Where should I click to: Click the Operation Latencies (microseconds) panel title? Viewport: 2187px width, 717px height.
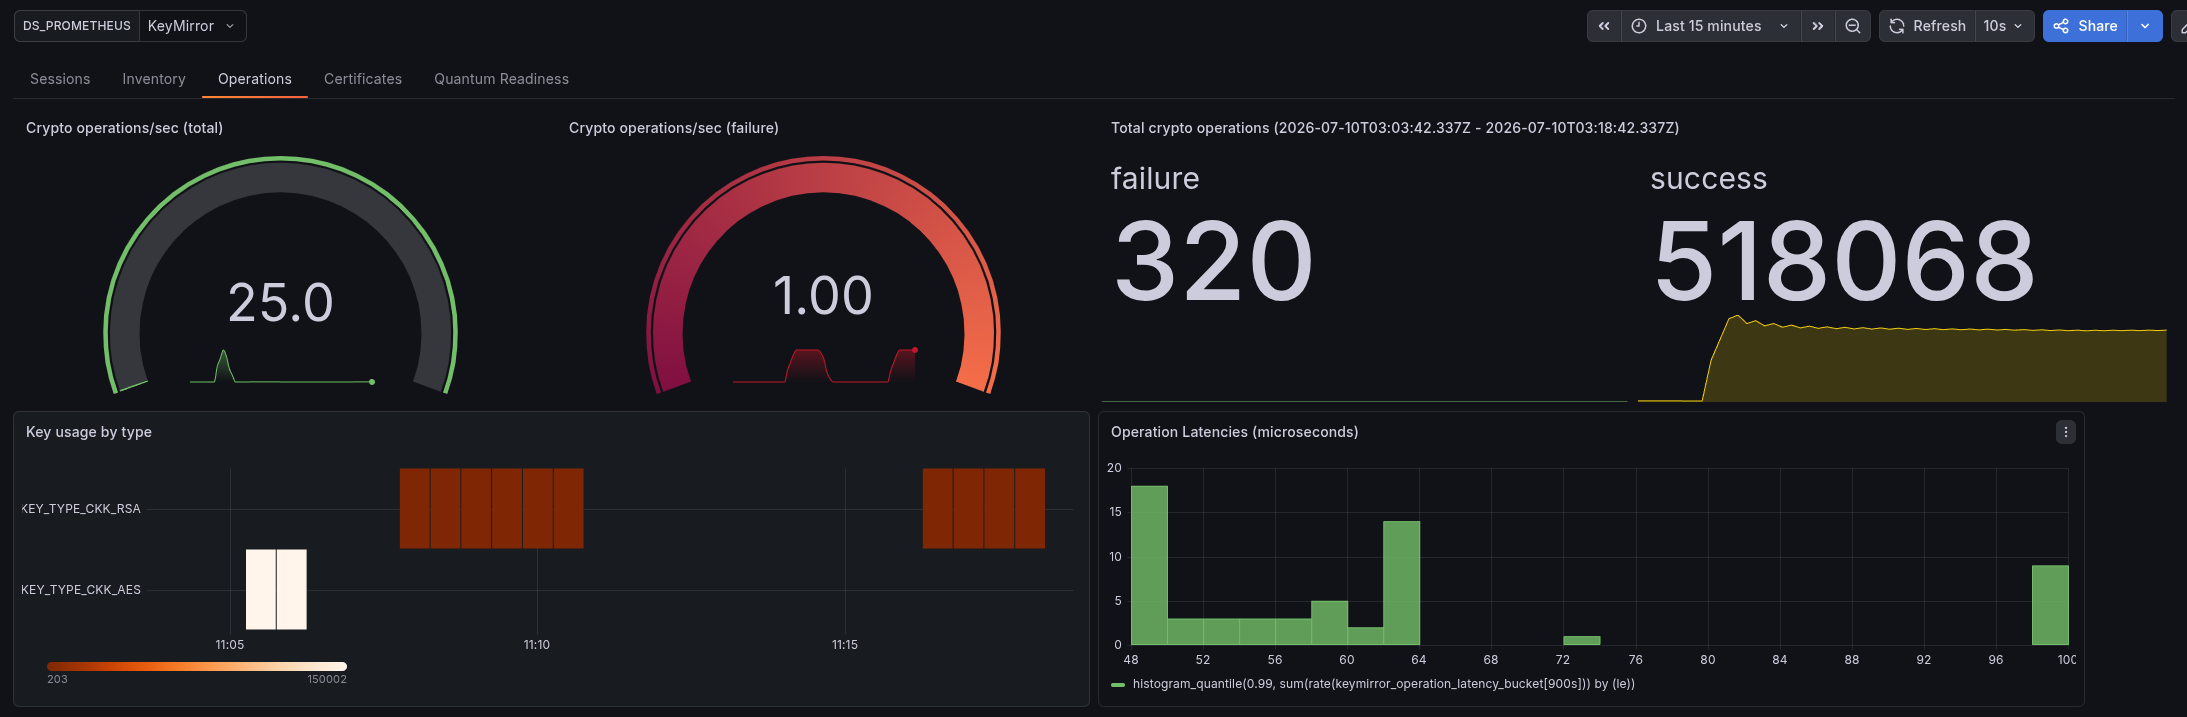coord(1235,432)
